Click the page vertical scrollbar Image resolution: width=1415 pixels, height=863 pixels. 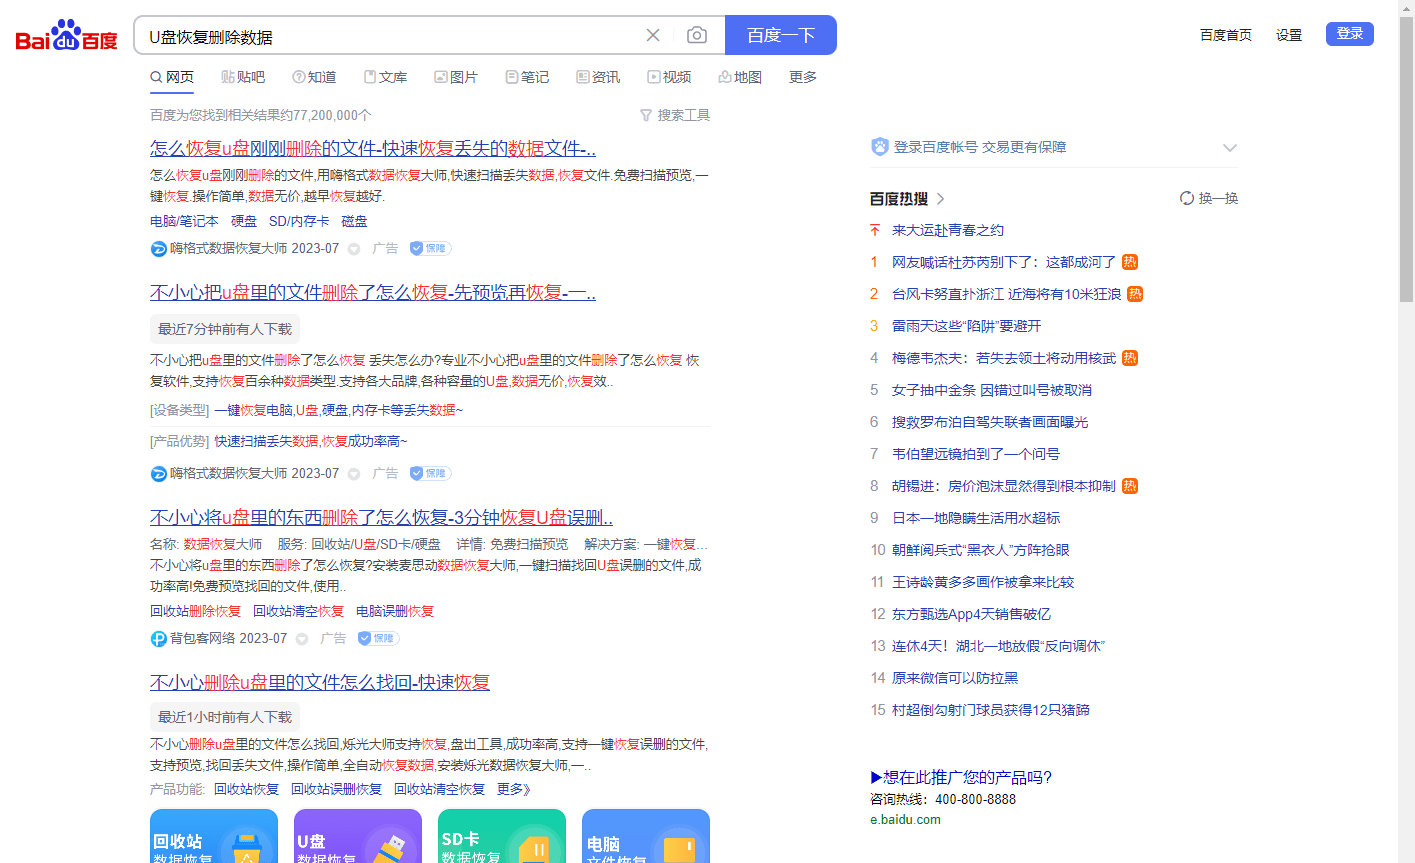point(1406,160)
